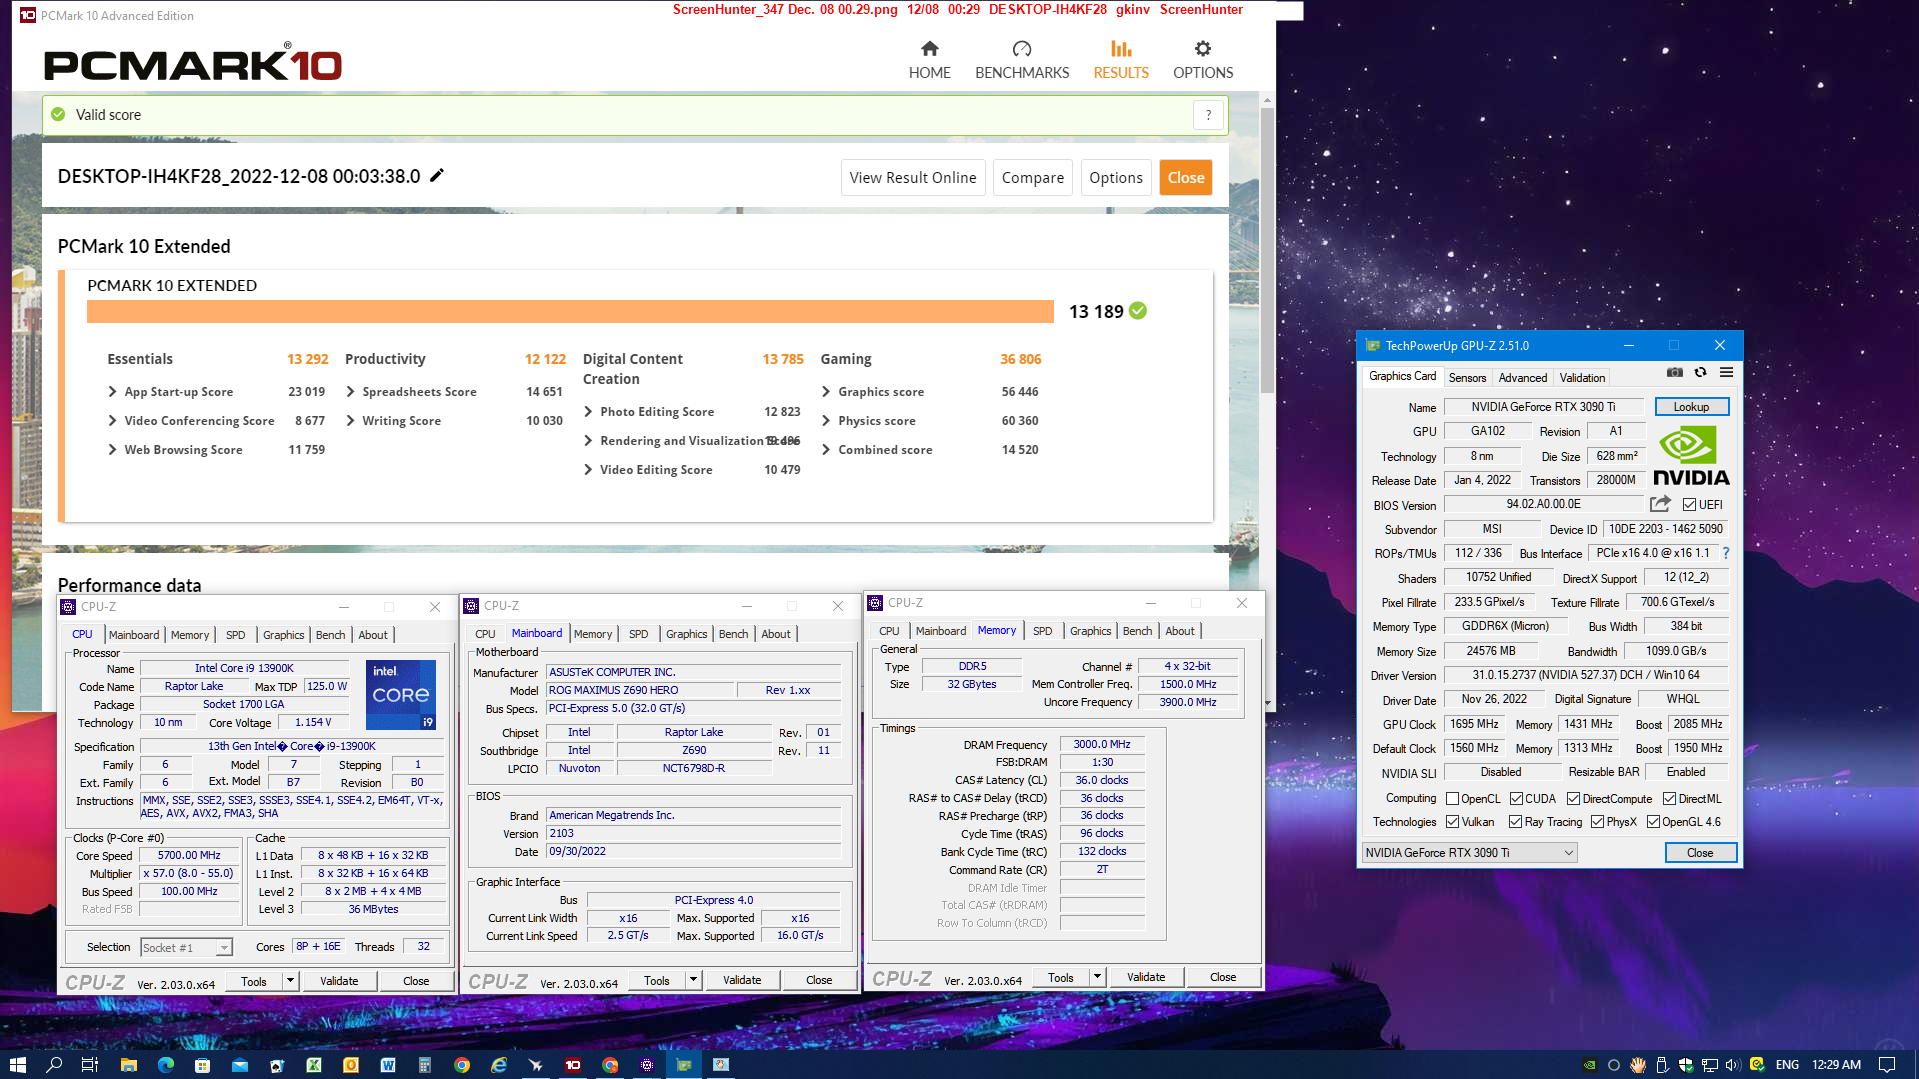Open the GPU selection dropdown in GPU-Z
This screenshot has height=1079, width=1919.
pos(1469,853)
